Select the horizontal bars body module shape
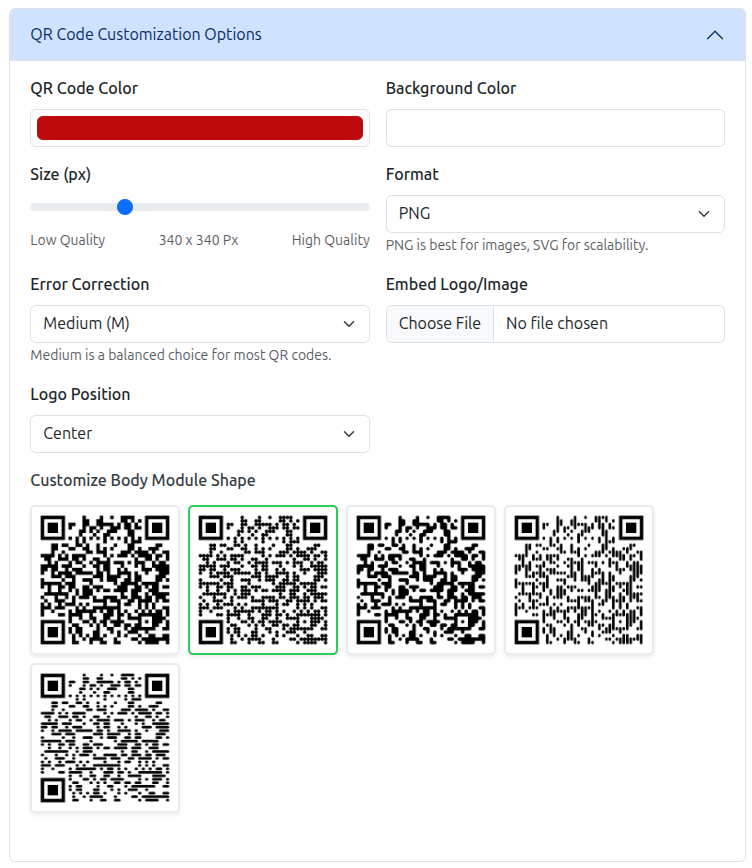This screenshot has width=752, height=868. tap(105, 738)
